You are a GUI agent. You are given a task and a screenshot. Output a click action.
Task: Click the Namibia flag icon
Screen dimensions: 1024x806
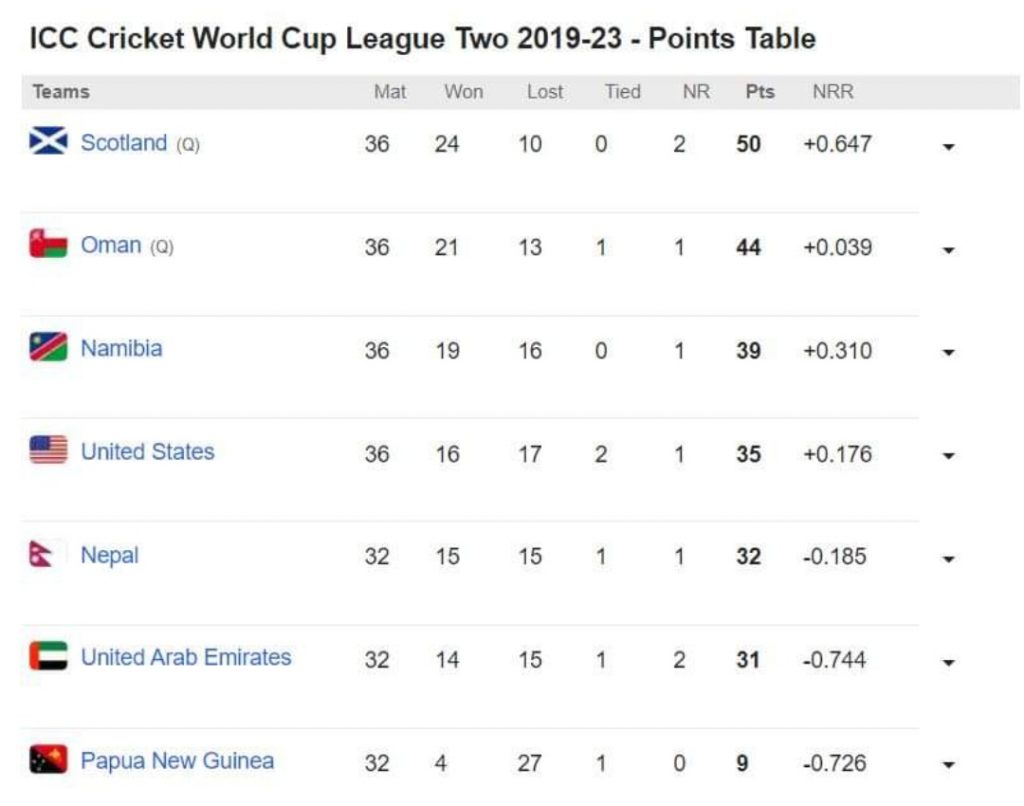click(48, 347)
